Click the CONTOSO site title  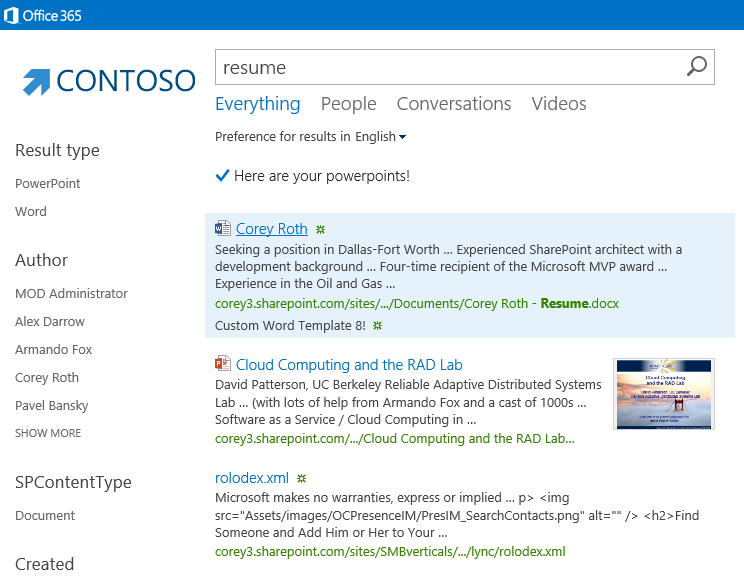126,81
